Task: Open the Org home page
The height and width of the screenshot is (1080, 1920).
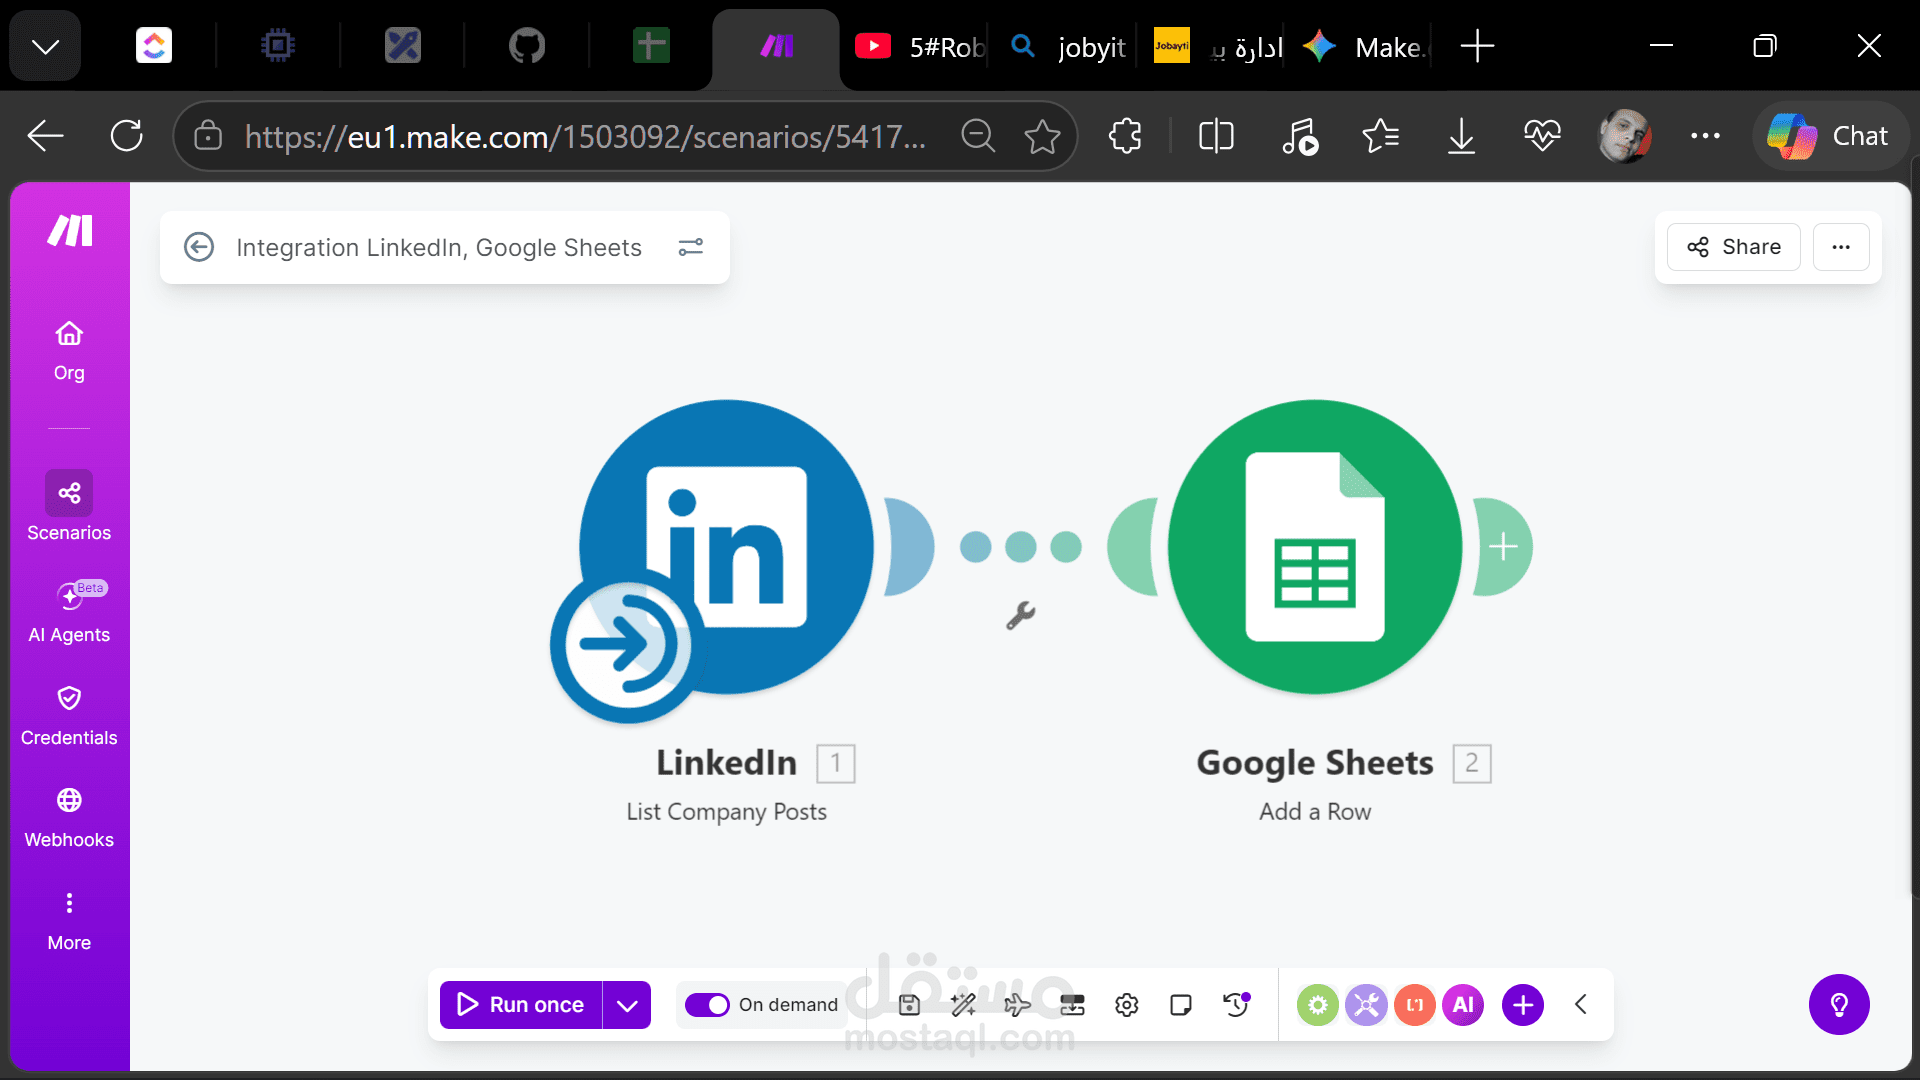Action: tap(69, 351)
